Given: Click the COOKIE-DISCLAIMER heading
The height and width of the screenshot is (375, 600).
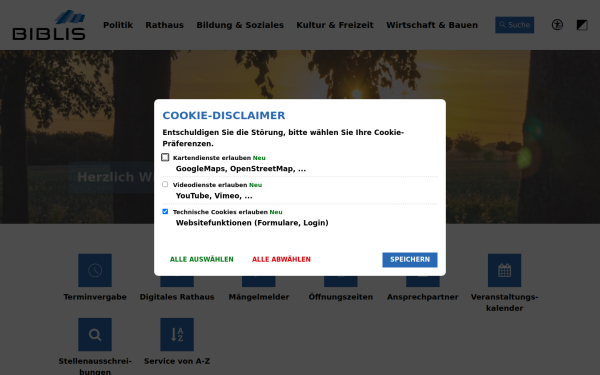Looking at the screenshot, I should point(224,115).
